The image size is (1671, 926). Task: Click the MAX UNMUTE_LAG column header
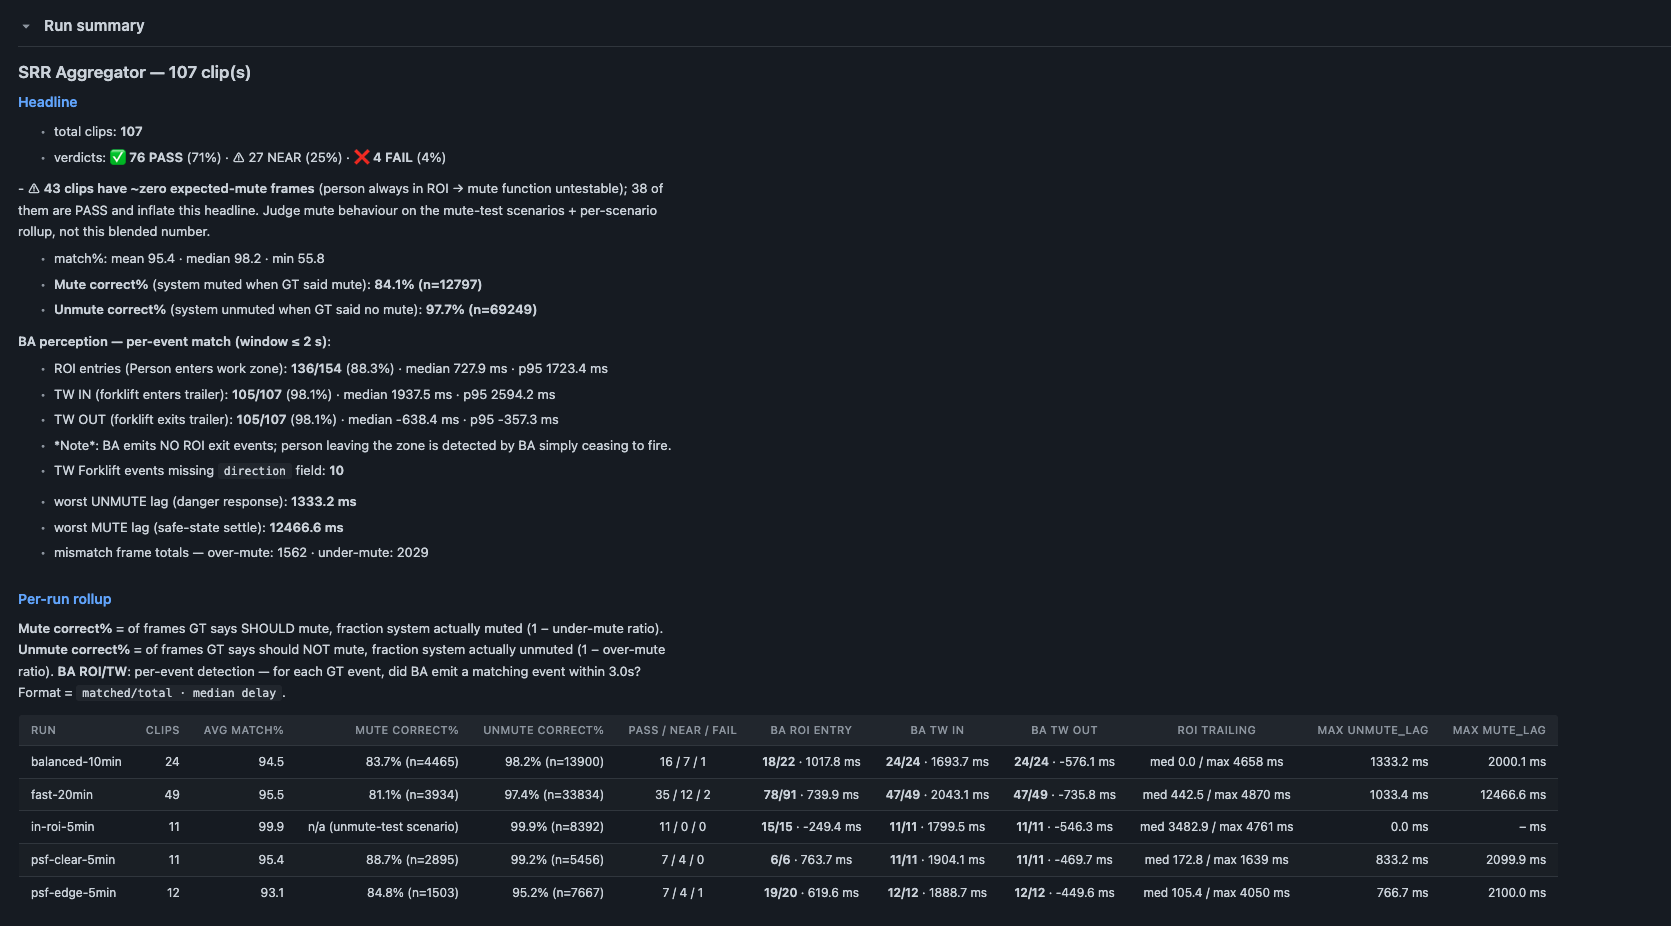1372,730
